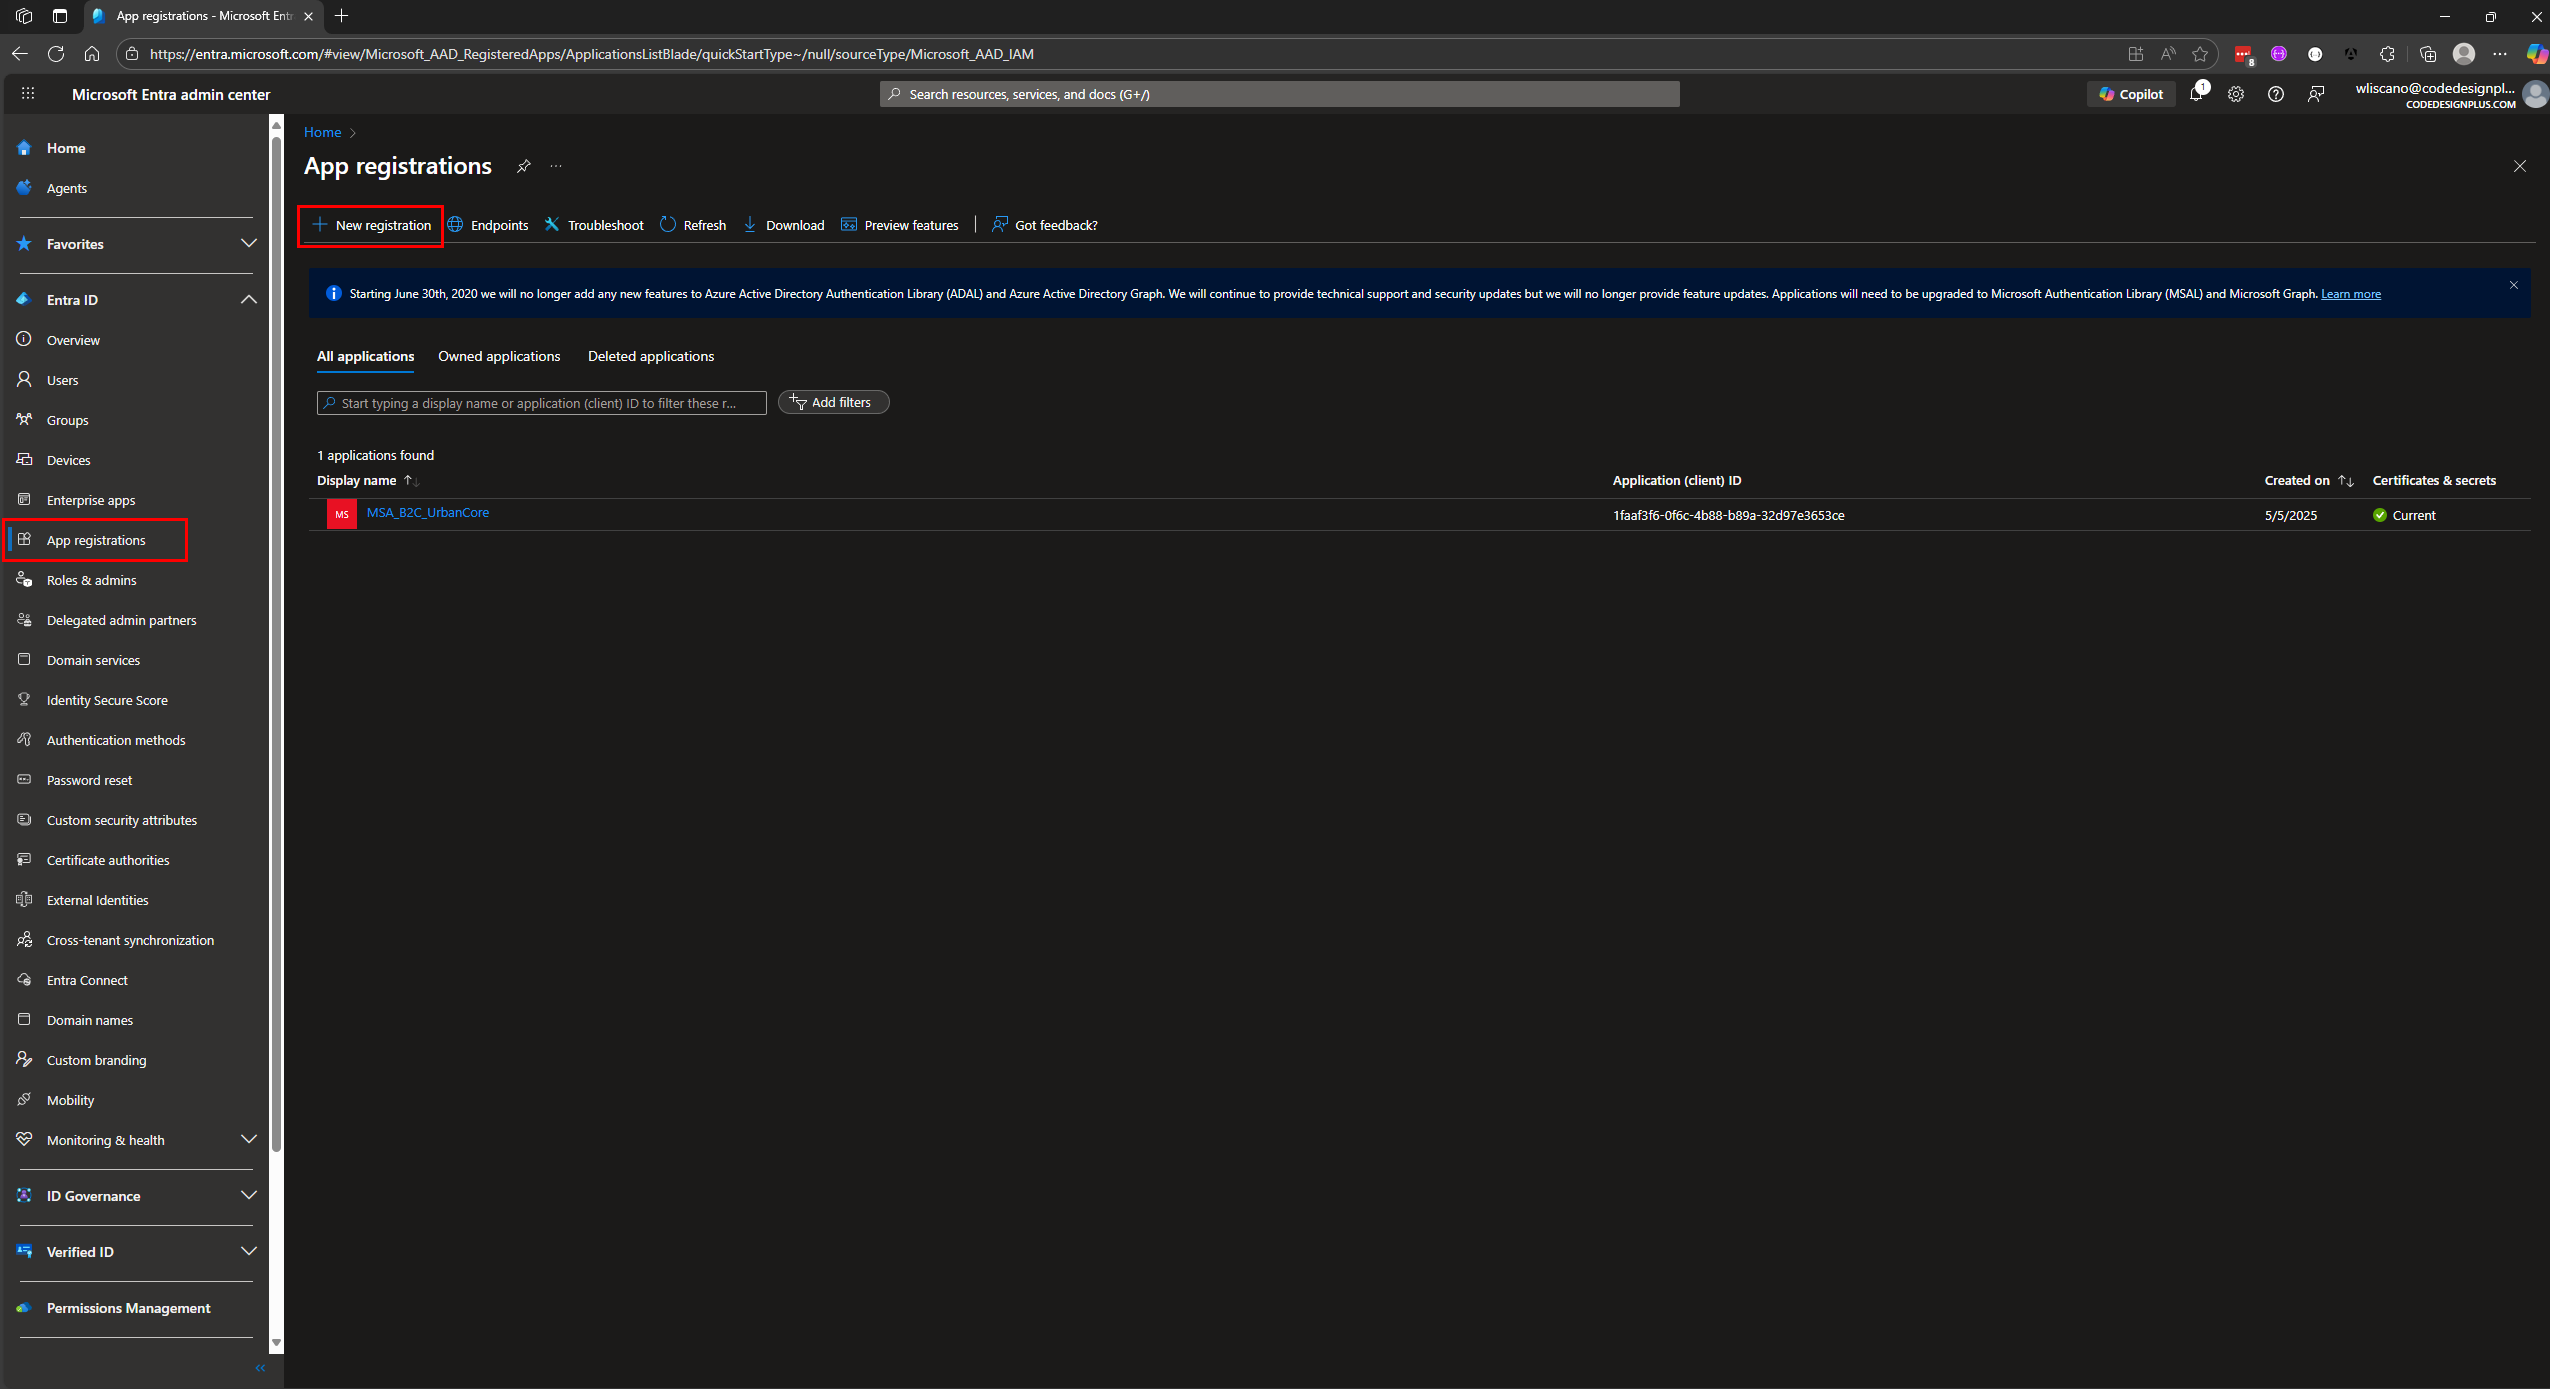Click the browser Refresh button
The height and width of the screenshot is (1389, 2550).
click(x=56, y=54)
